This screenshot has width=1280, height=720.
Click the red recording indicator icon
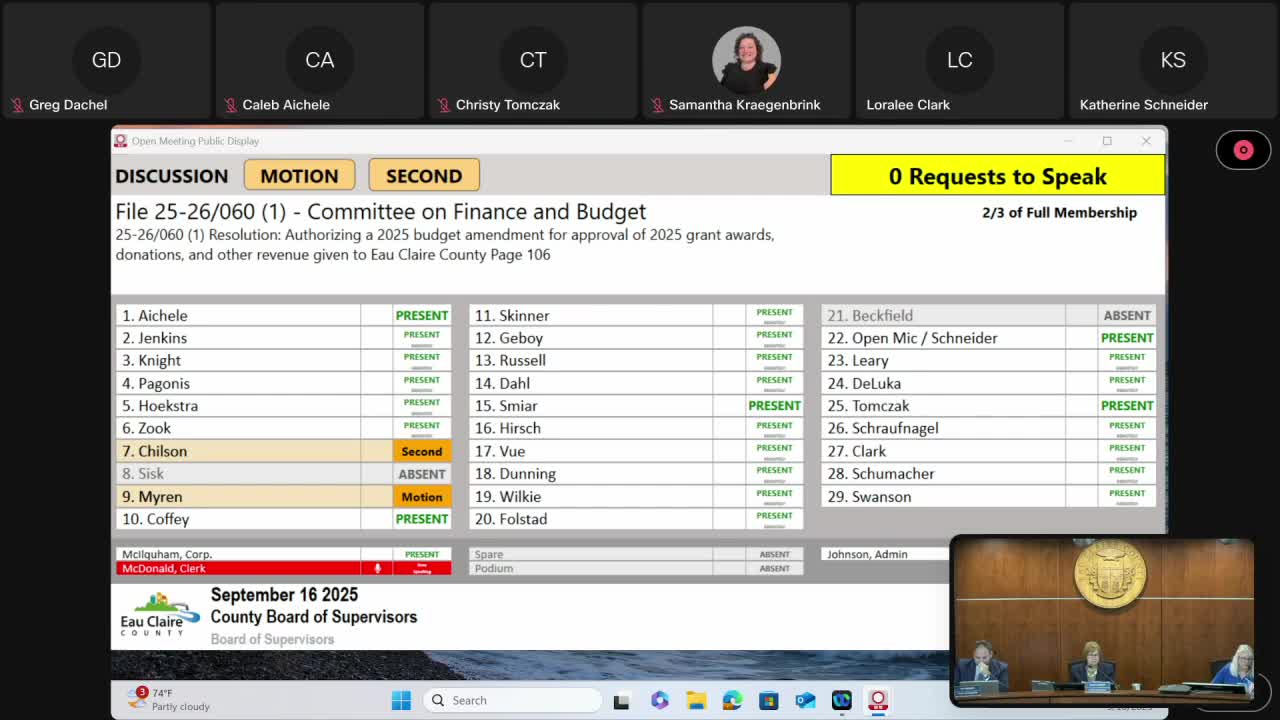click(x=1243, y=150)
